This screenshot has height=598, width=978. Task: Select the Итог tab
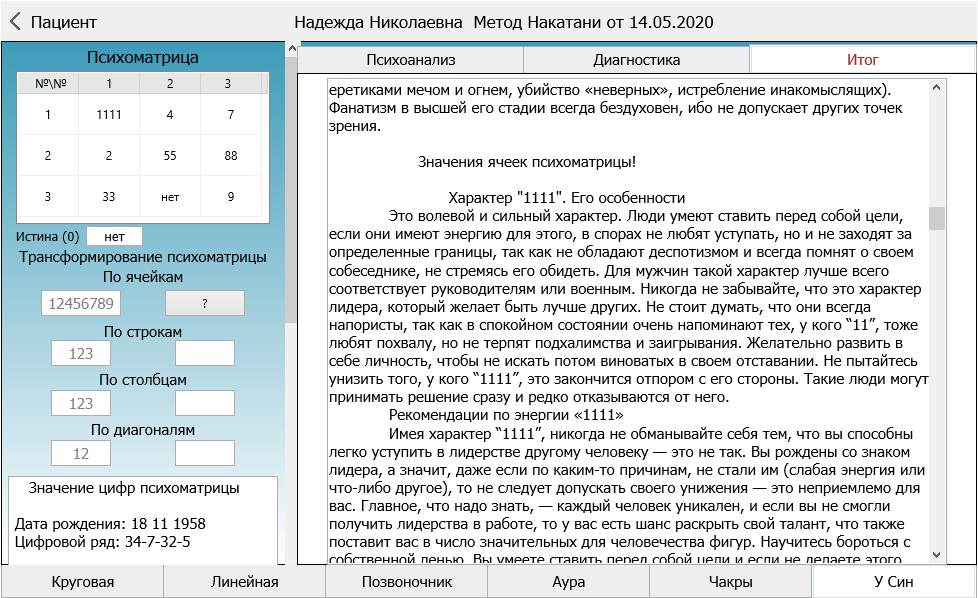pyautogui.click(x=862, y=60)
